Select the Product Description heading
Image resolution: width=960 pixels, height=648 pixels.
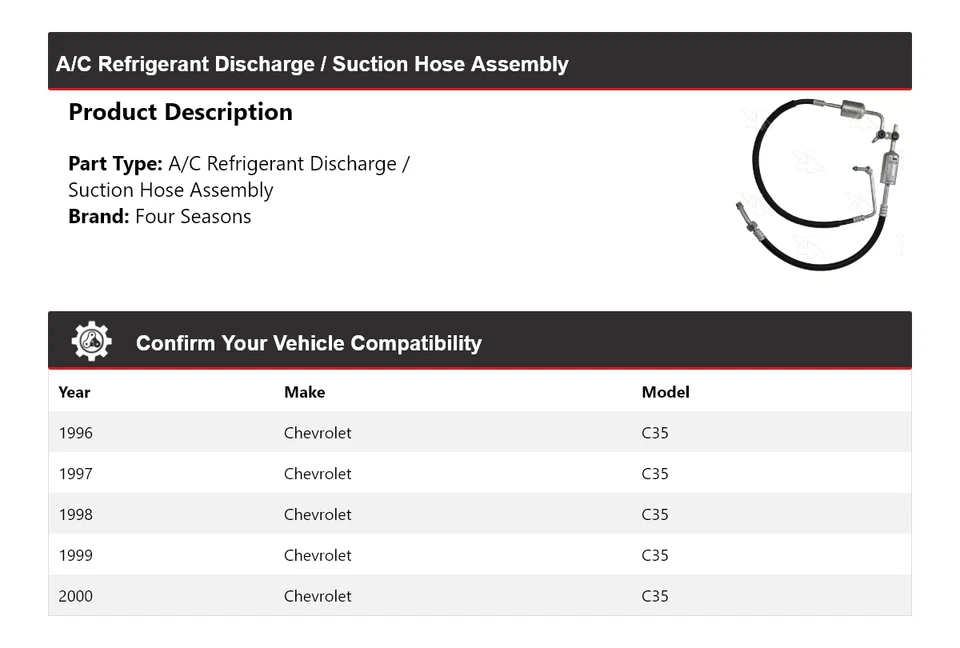click(x=180, y=112)
